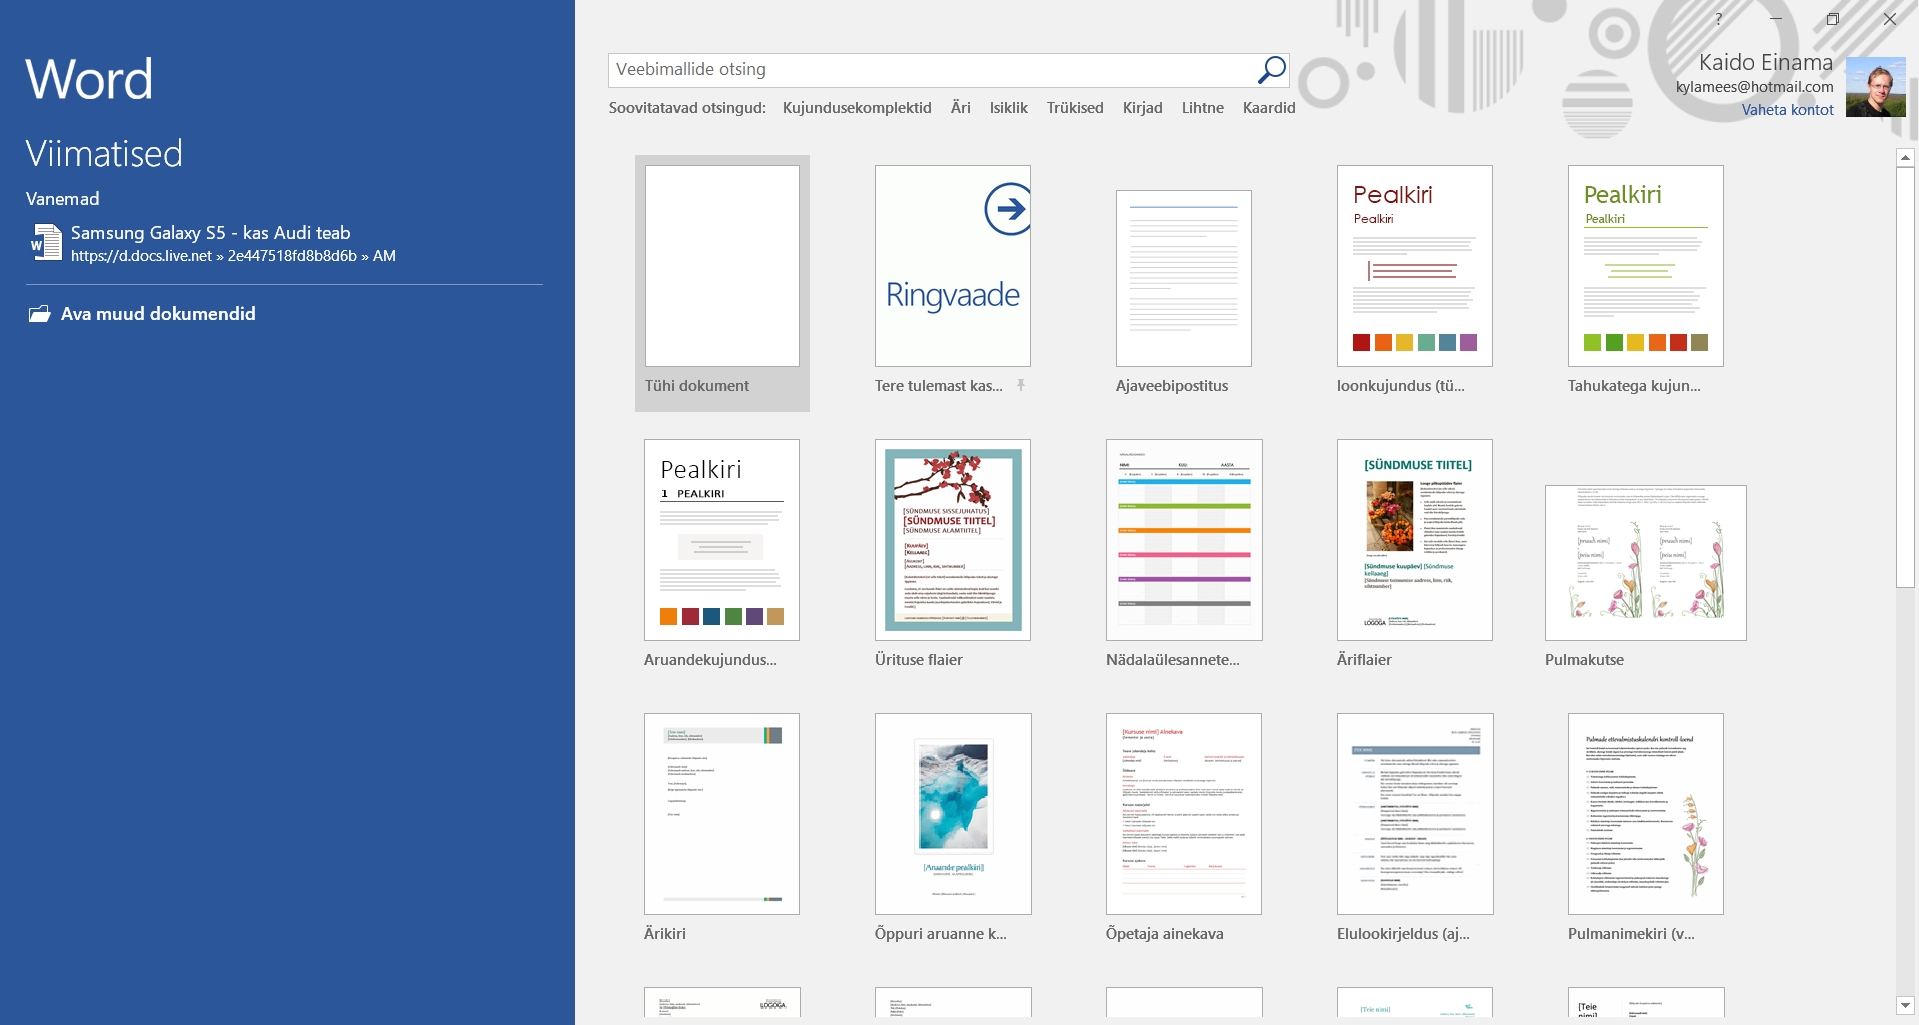The image size is (1919, 1025).
Task: Click the scrollbar down arrow
Action: point(1905,1005)
